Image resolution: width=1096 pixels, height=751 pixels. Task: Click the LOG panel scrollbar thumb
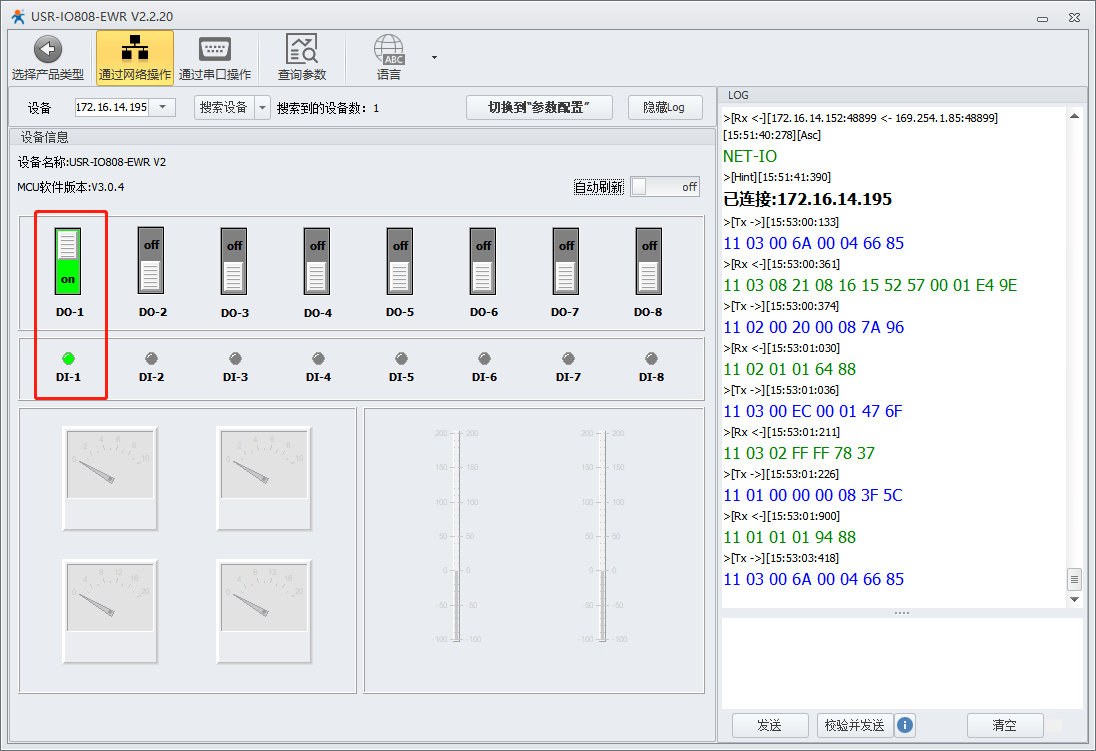tap(1074, 579)
